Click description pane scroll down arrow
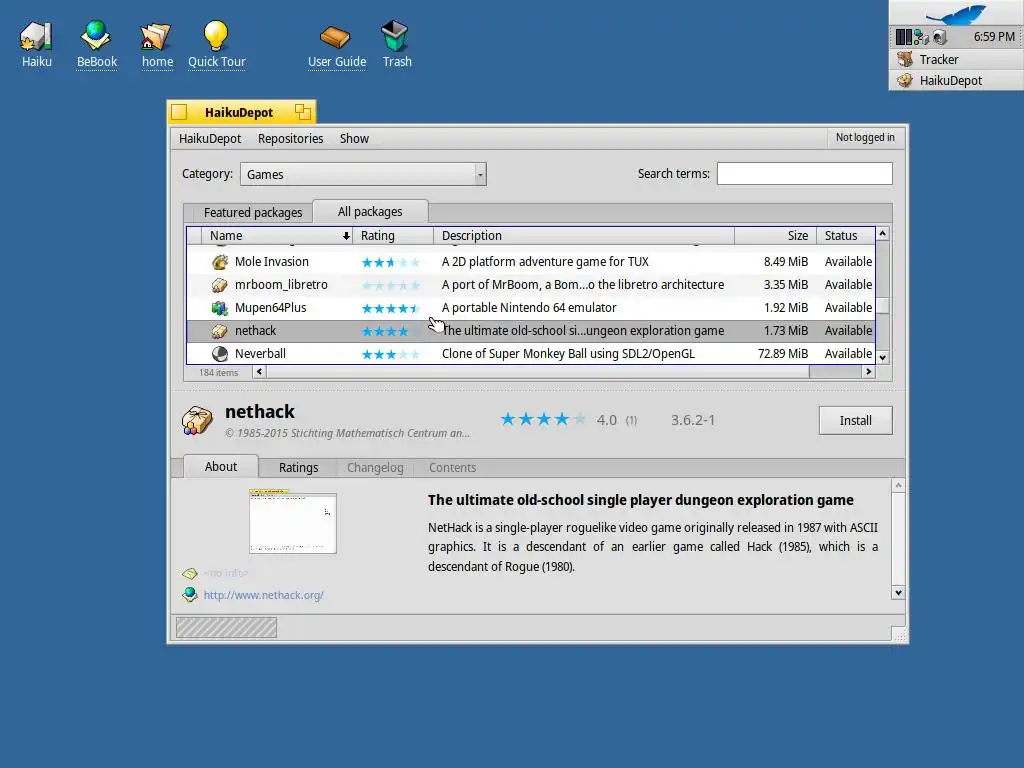Image resolution: width=1024 pixels, height=768 pixels. [x=898, y=593]
